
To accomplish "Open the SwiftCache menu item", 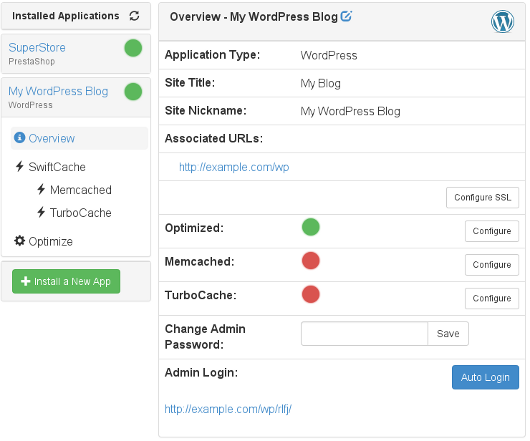I will click(x=57, y=167).
